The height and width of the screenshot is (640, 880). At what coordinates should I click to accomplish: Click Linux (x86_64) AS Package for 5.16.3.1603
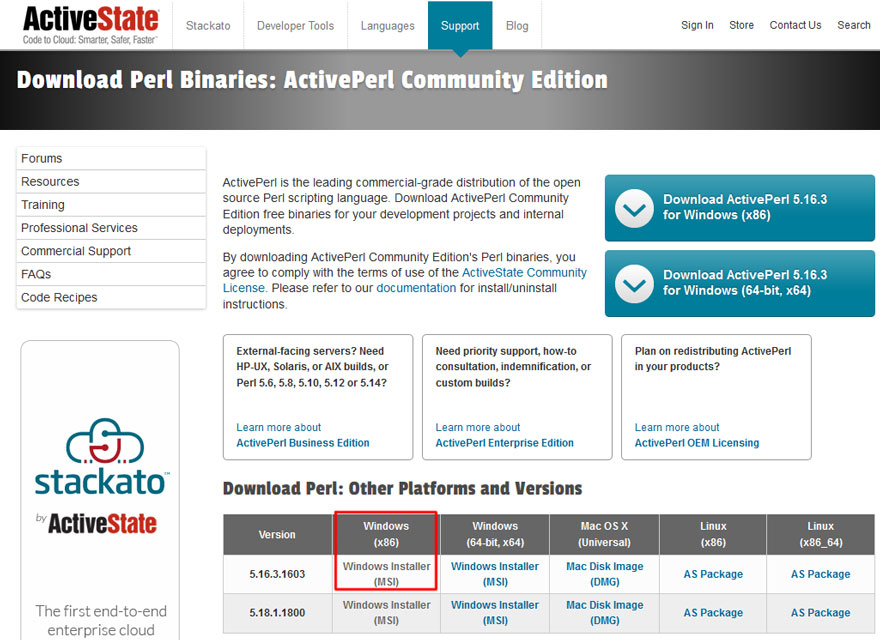pos(820,574)
